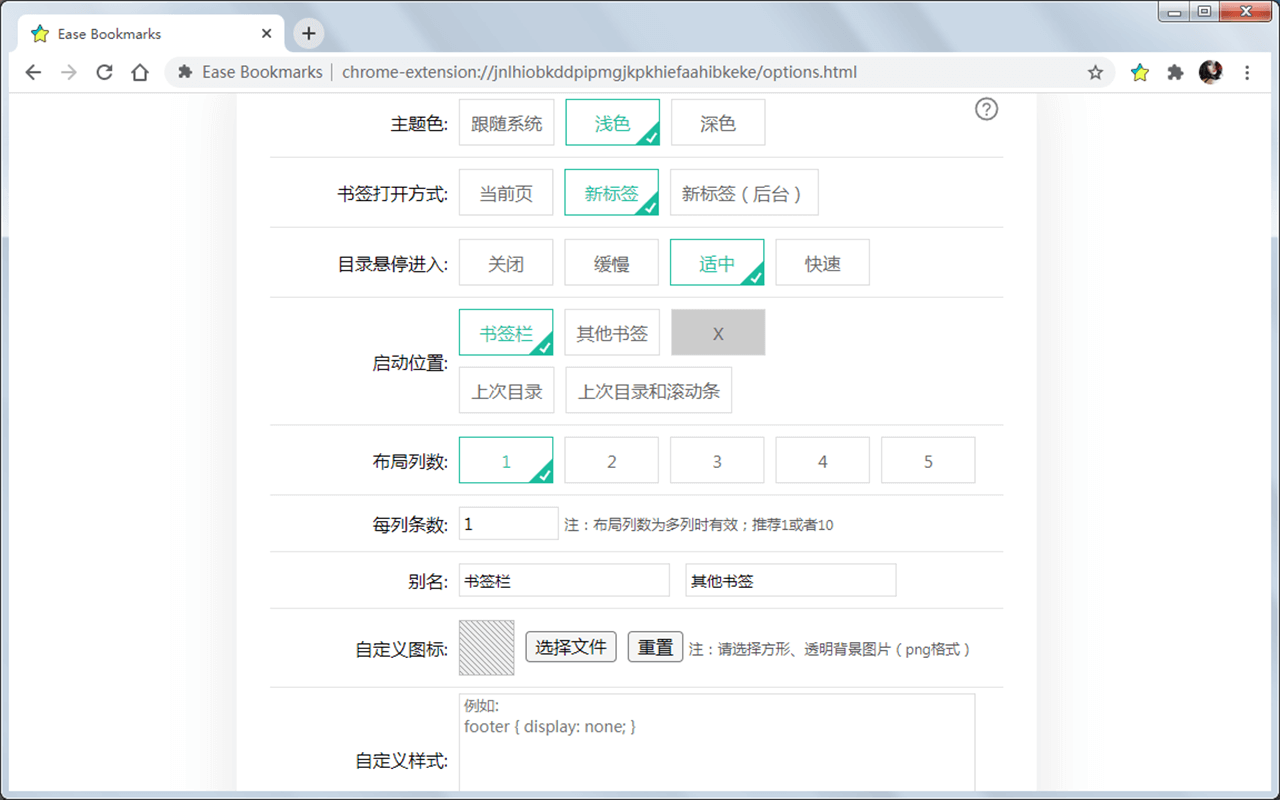The height and width of the screenshot is (800, 1280).
Task: Open the browser profile avatar
Action: pos(1210,71)
